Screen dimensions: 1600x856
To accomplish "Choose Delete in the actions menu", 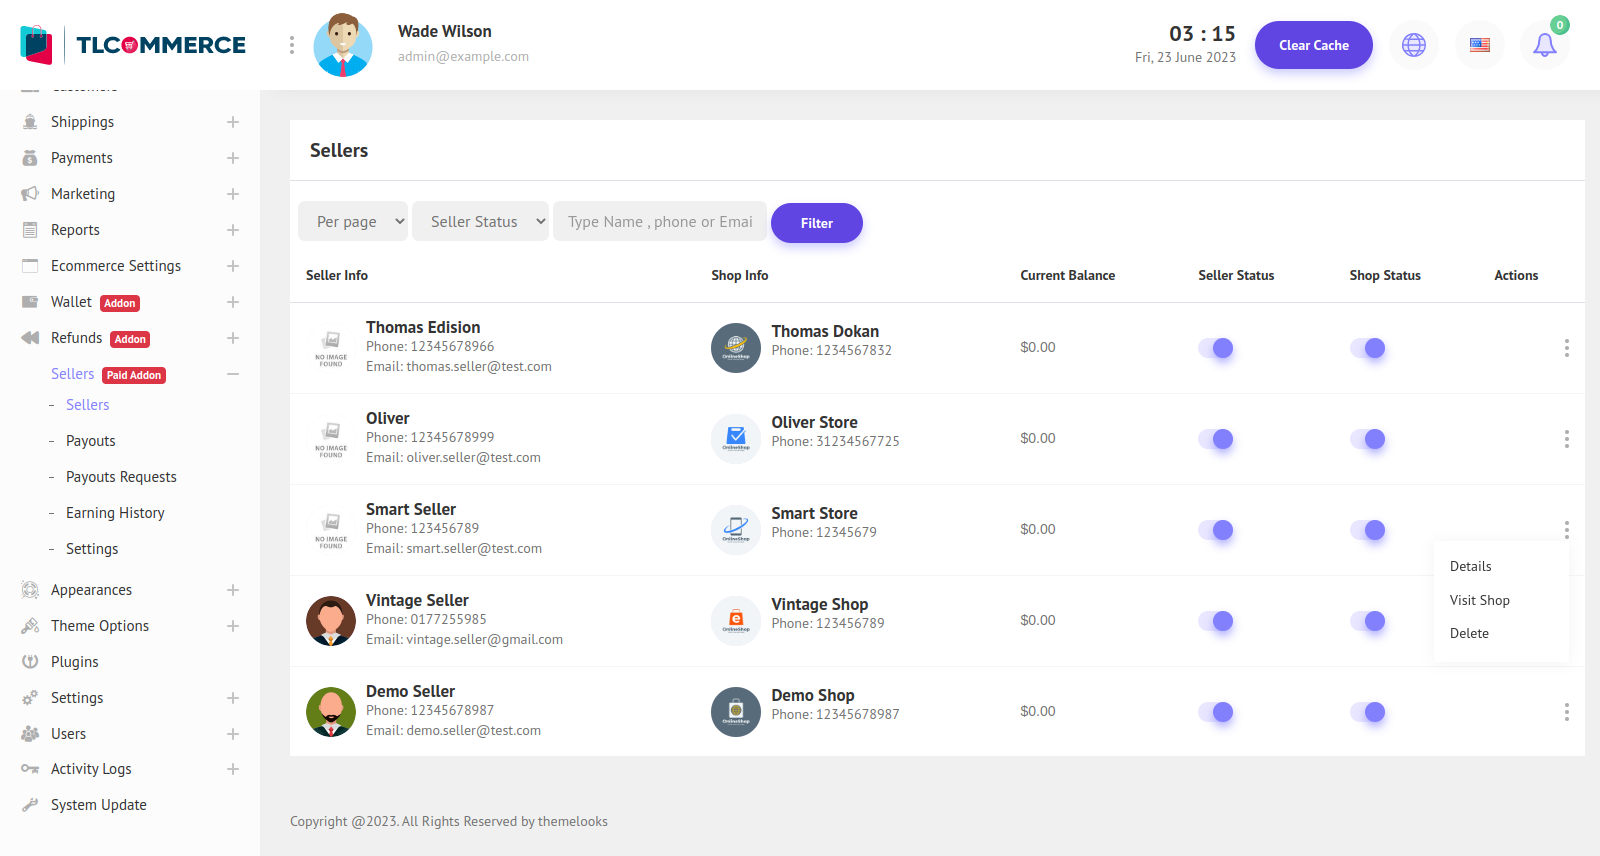I will (1469, 633).
